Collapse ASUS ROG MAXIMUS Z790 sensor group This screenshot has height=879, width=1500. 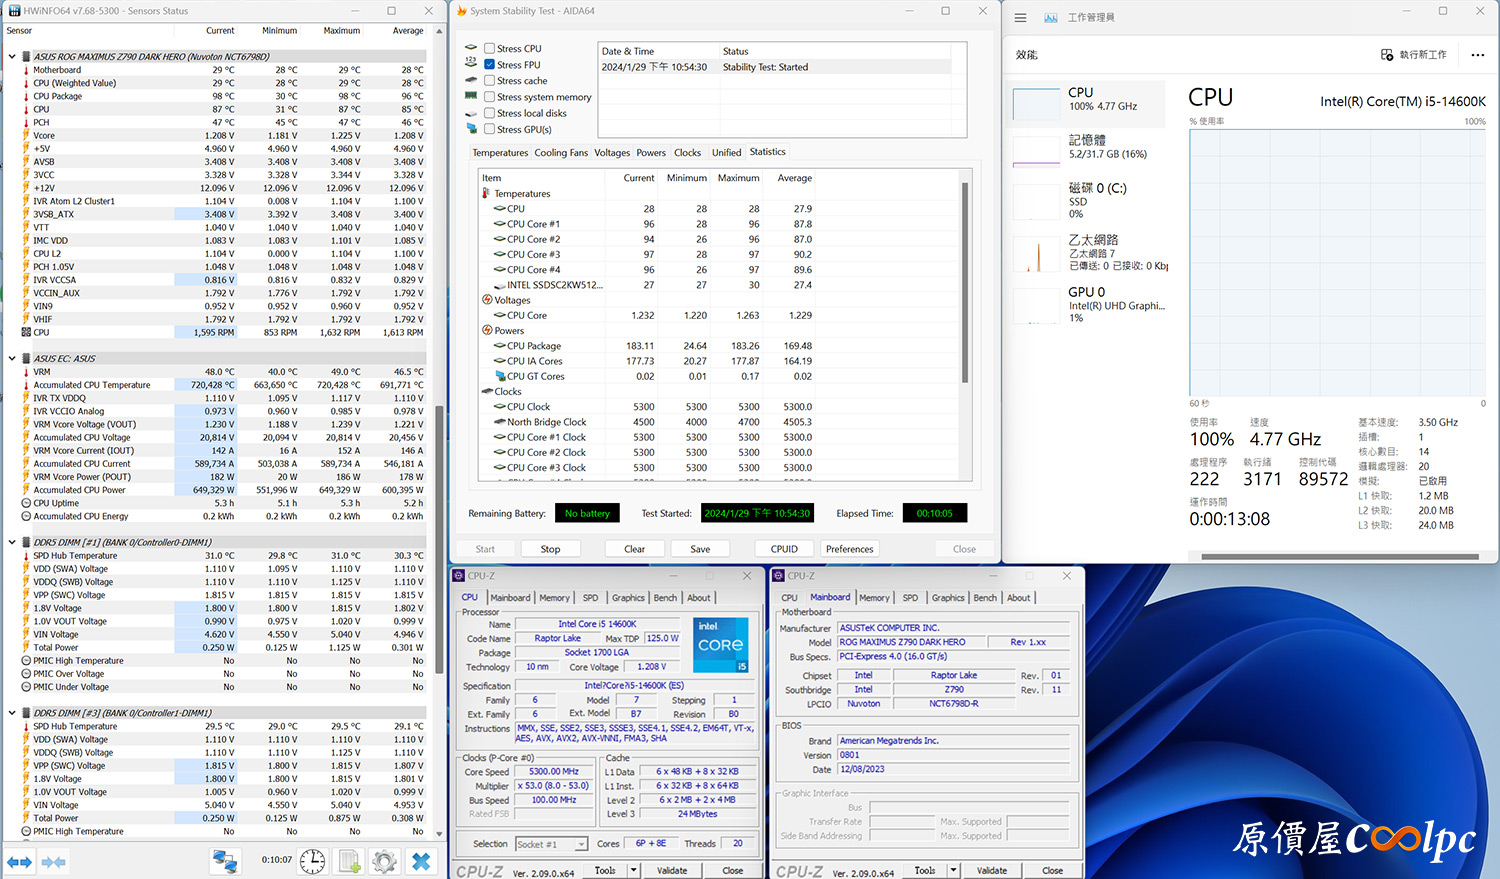click(12, 57)
